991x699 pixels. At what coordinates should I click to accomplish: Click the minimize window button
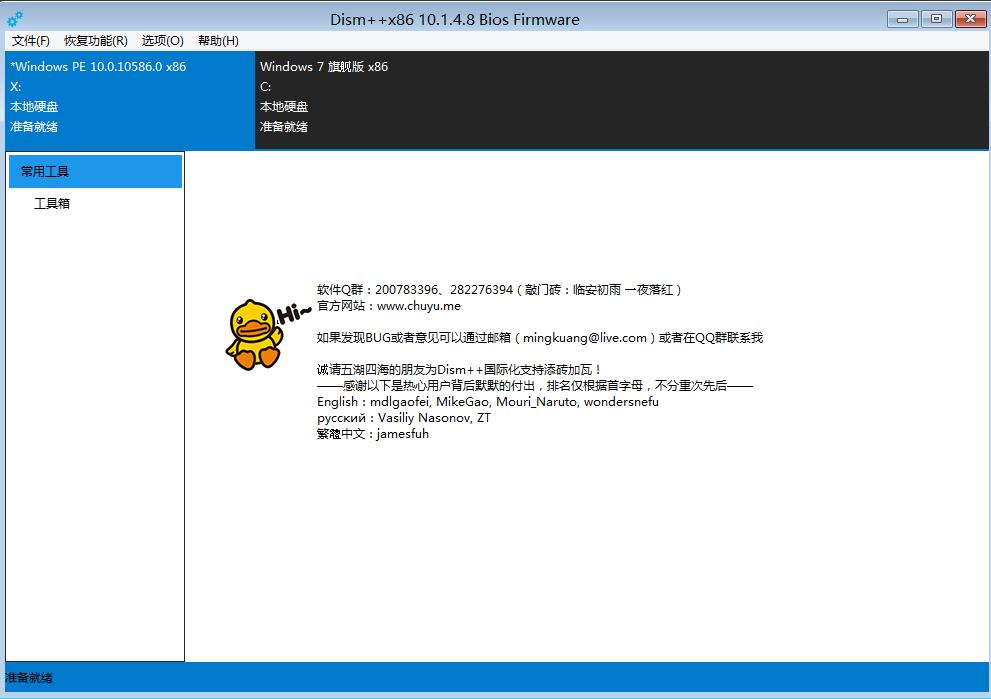pyautogui.click(x=901, y=18)
